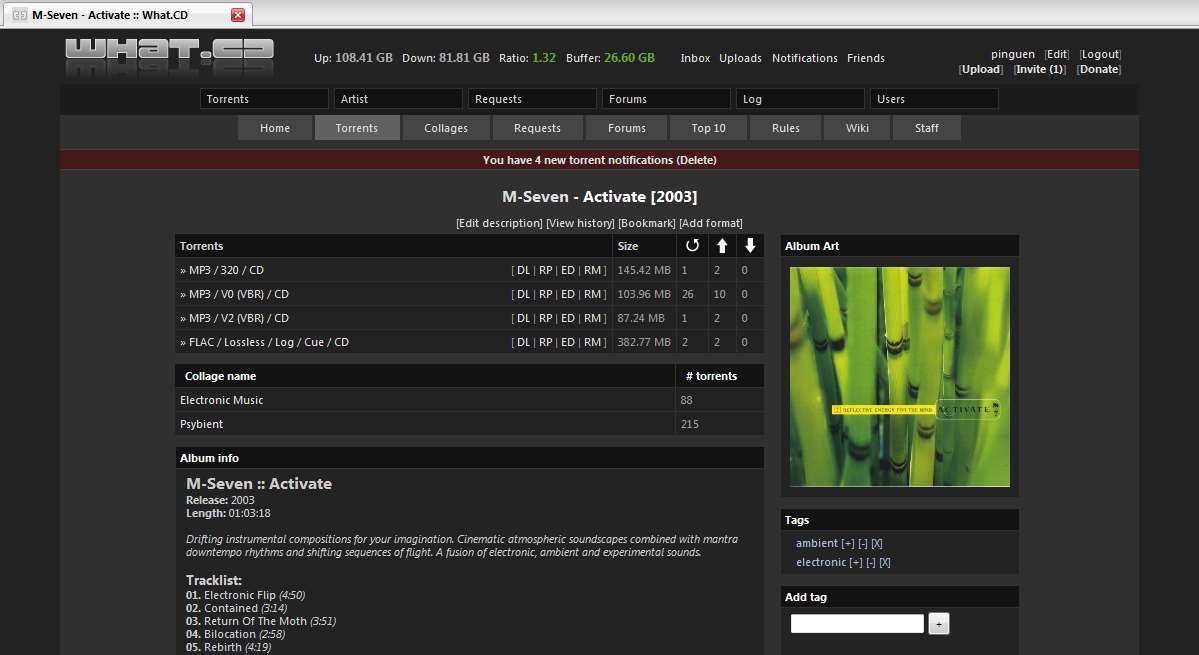Vote up the ambient tag
The width and height of the screenshot is (1199, 655).
tap(847, 543)
